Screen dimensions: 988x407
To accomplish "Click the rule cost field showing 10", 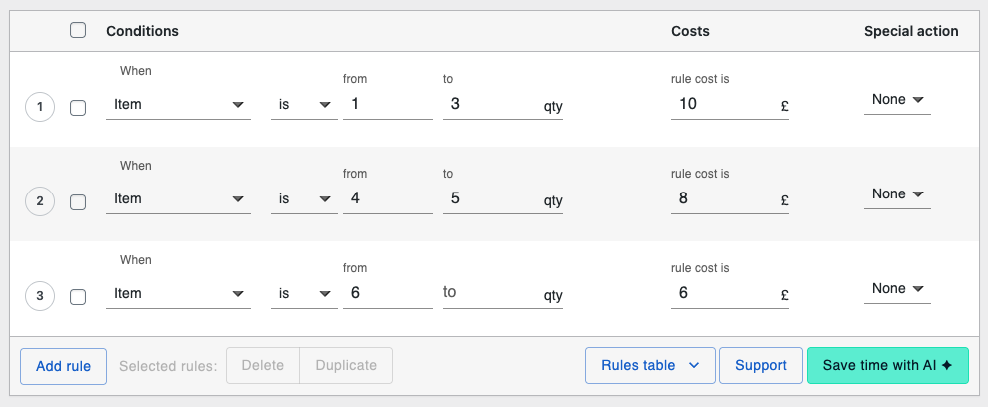I will coord(722,104).
